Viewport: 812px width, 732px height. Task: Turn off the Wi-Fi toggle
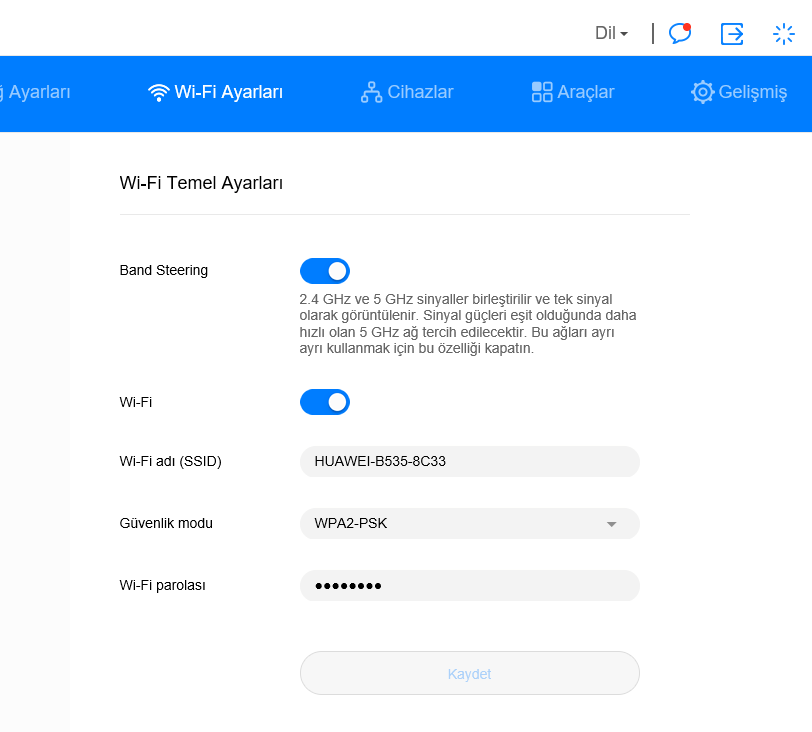click(325, 402)
